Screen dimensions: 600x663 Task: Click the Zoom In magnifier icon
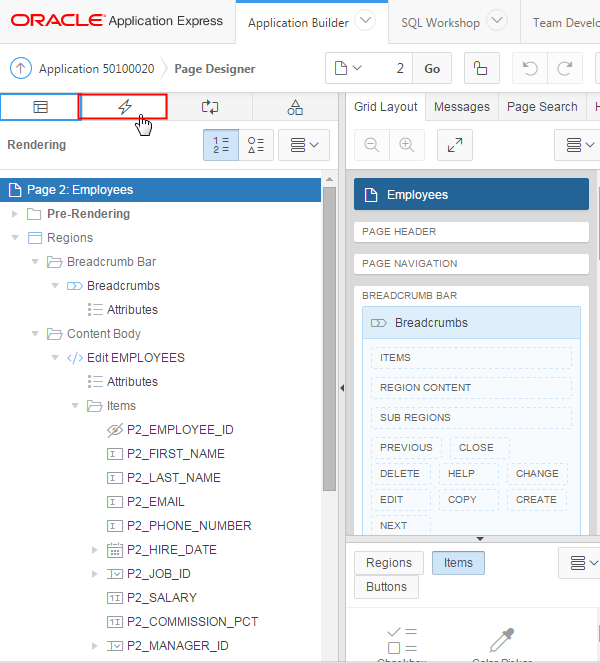406,145
